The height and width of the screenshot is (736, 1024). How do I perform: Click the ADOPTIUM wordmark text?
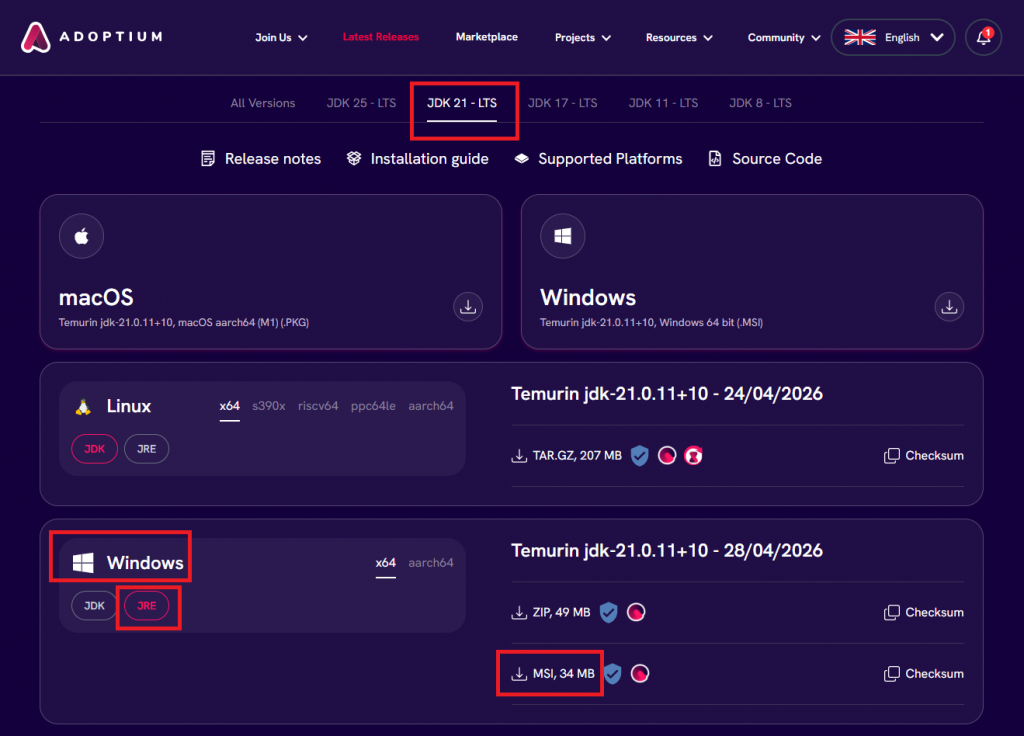click(111, 37)
